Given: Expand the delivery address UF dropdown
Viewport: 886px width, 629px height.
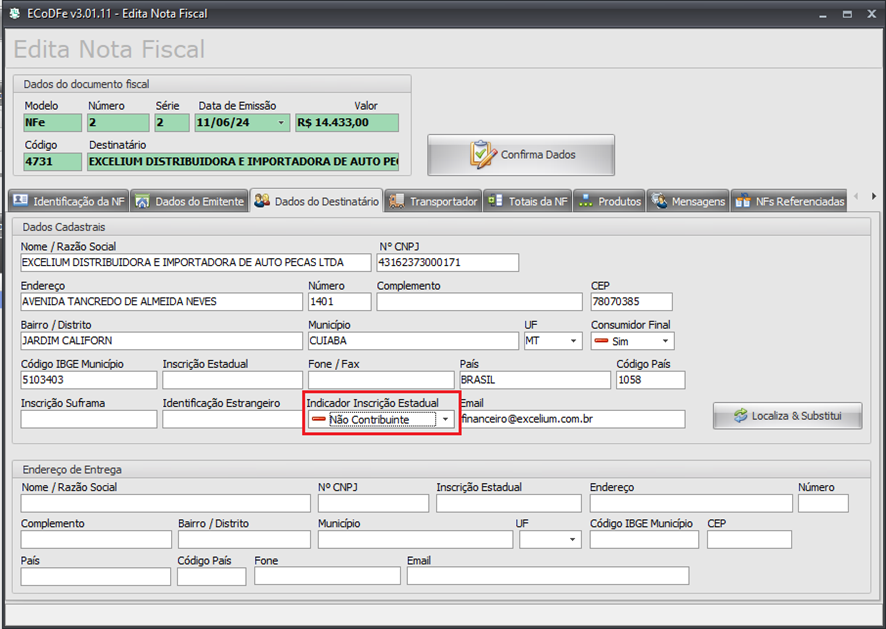Looking at the screenshot, I should point(573,540).
